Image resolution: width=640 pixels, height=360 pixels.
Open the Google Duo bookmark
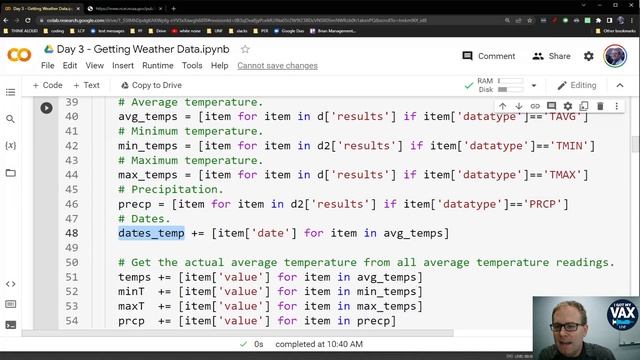[289, 31]
